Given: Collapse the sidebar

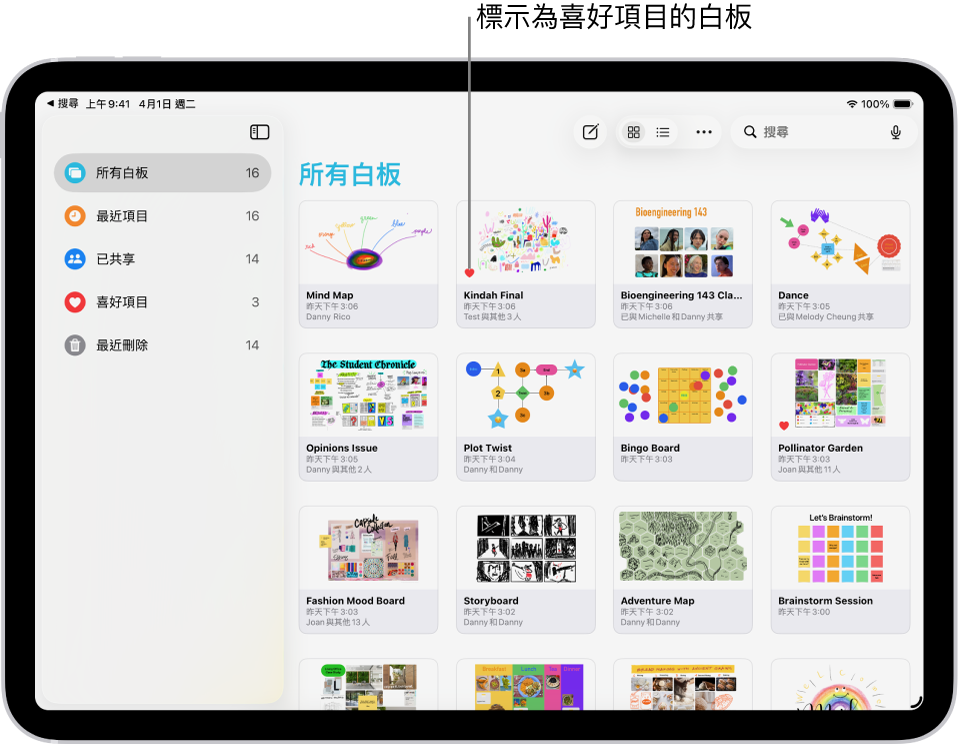Looking at the screenshot, I should point(259,131).
